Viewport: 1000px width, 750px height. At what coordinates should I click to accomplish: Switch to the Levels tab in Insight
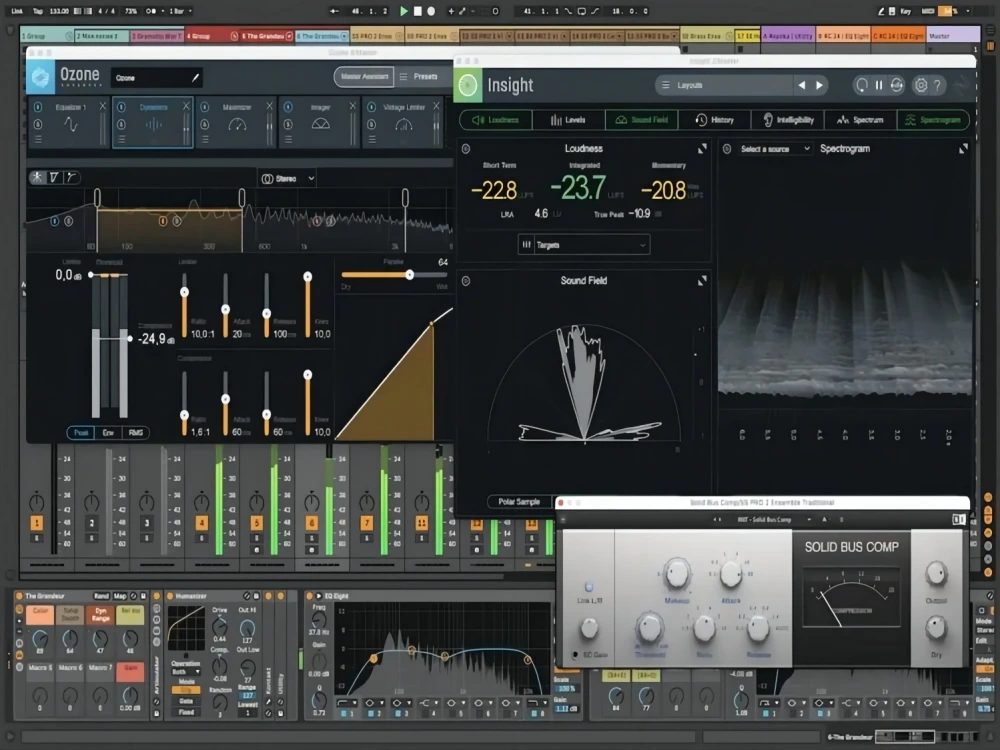pyautogui.click(x=568, y=120)
